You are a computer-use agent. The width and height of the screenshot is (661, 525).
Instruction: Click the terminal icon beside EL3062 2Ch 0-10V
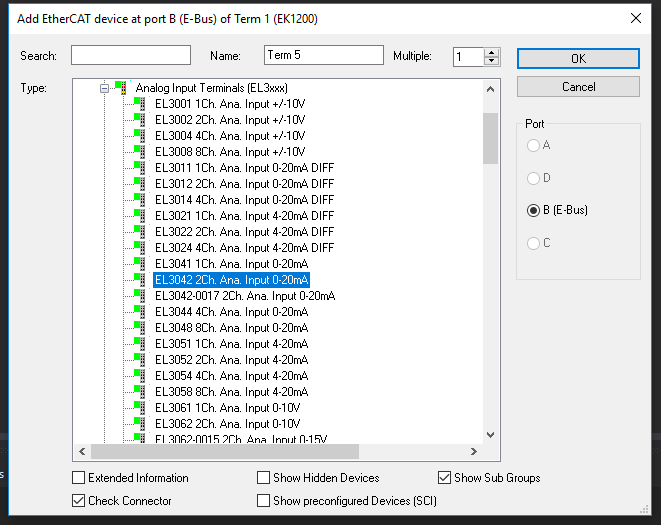[x=140, y=424]
